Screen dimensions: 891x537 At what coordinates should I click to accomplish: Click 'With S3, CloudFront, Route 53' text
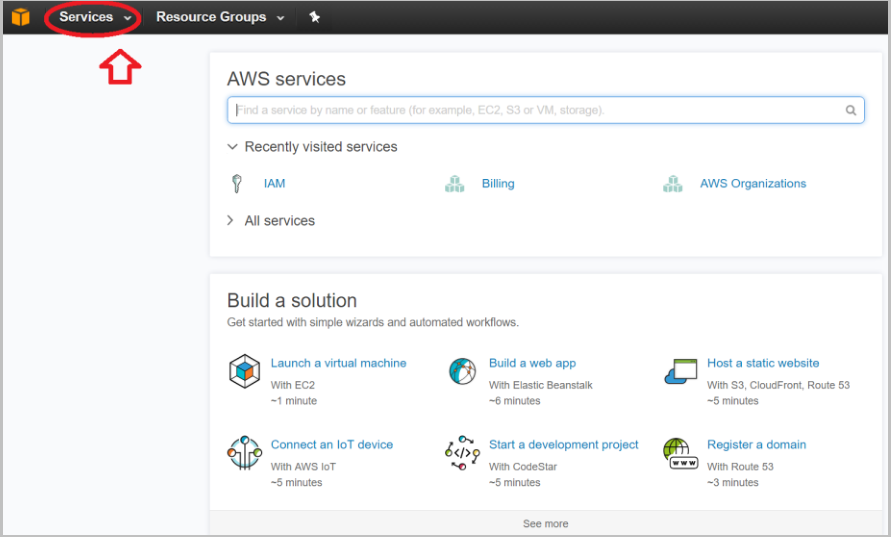pyautogui.click(x=778, y=385)
